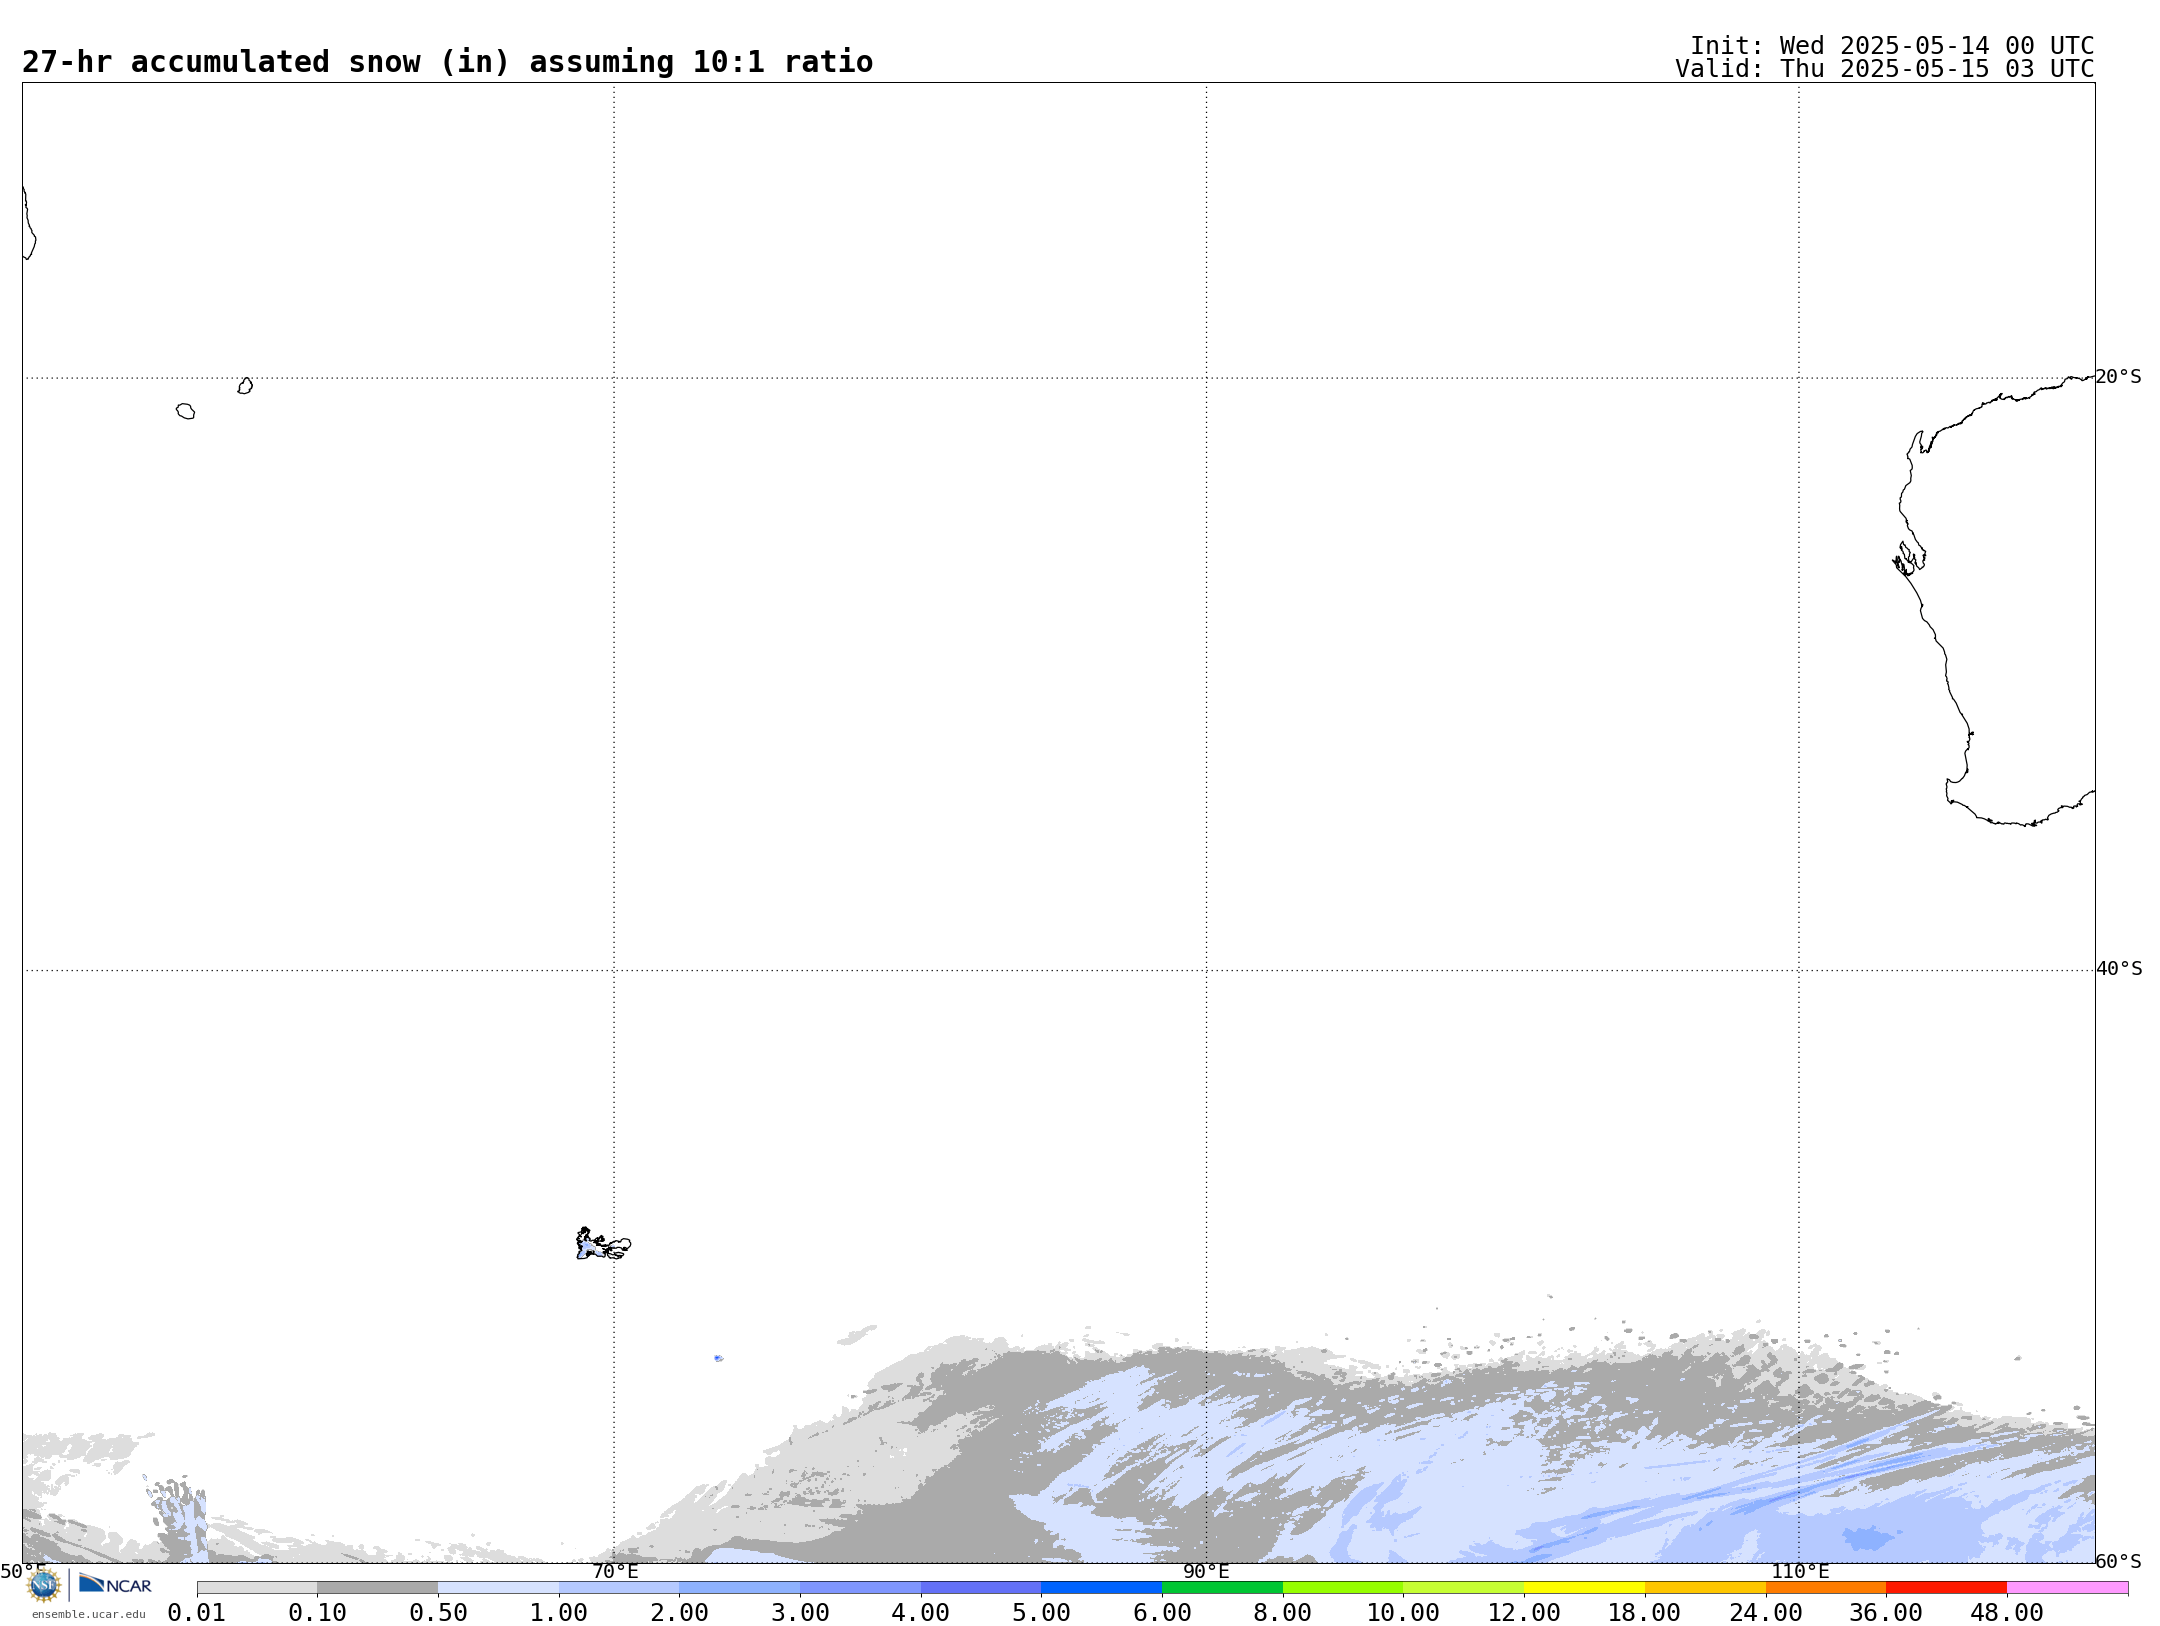Click the NSF logo
2160x1626 pixels.
pyautogui.click(x=44, y=1585)
